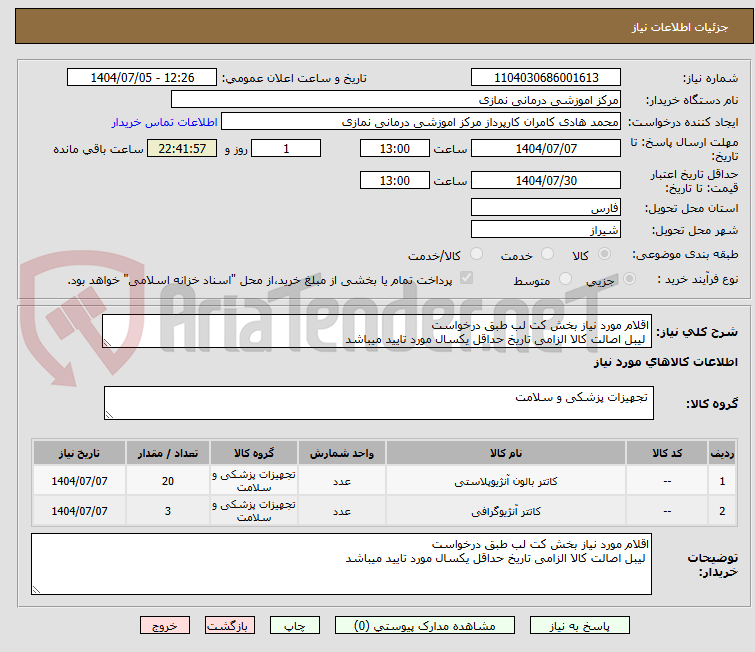755x652 pixels.
Task: Click item name 'کاتتر آنژیوگرافی'
Action: pyautogui.click(x=506, y=511)
